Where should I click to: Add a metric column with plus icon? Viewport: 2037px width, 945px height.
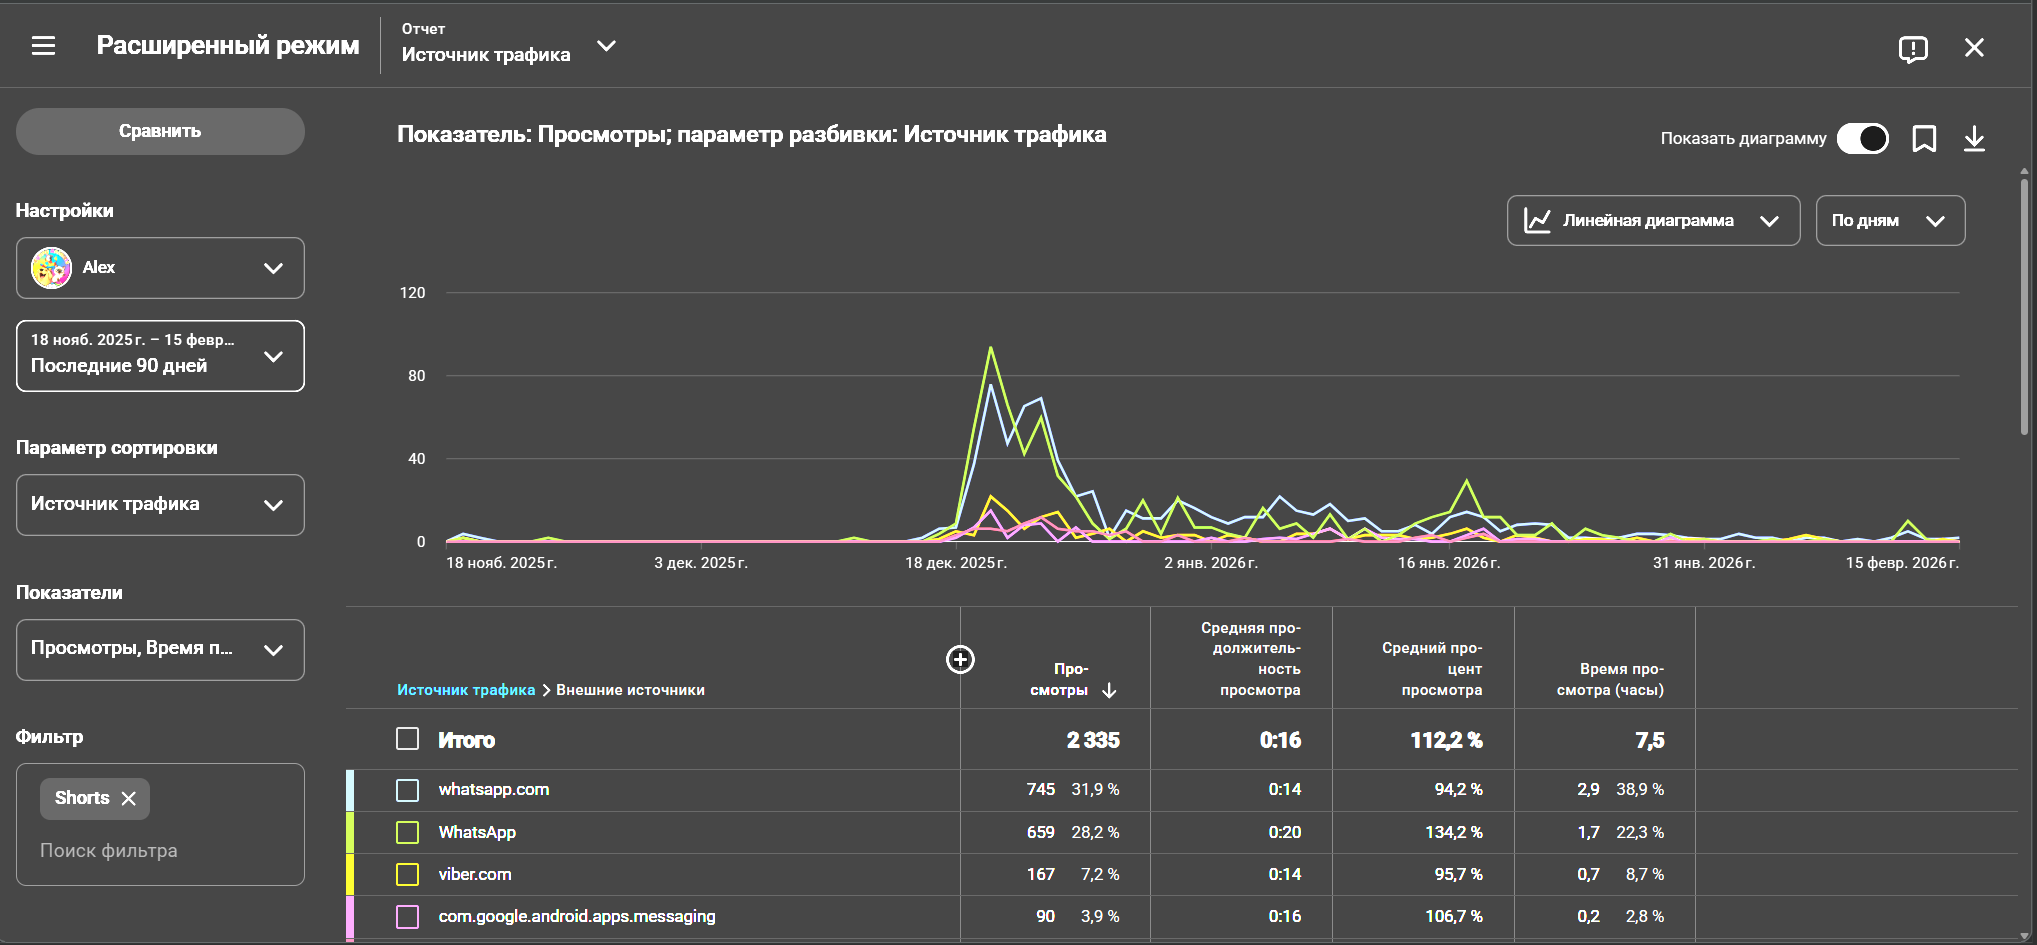click(960, 659)
